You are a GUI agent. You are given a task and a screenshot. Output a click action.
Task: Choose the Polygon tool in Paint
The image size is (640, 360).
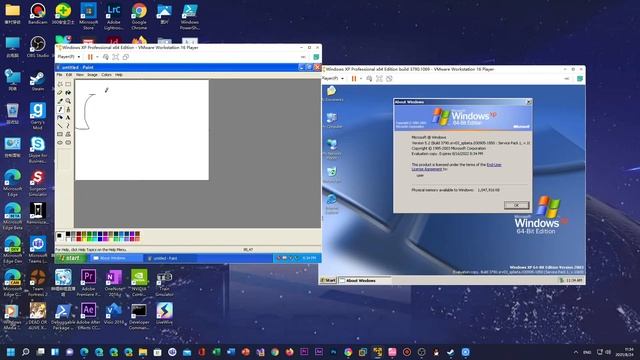(x=68, y=134)
